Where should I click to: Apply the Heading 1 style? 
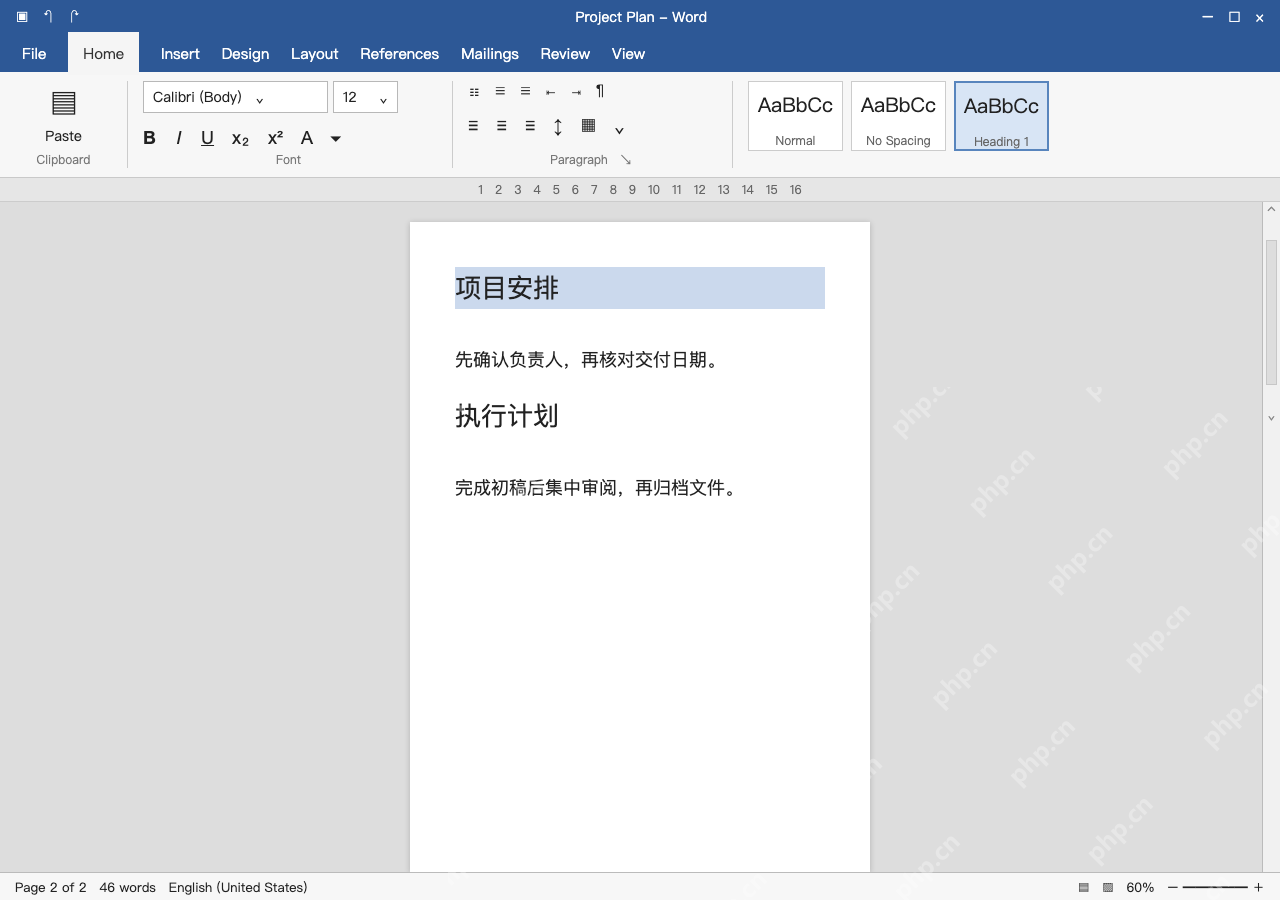coord(1001,116)
